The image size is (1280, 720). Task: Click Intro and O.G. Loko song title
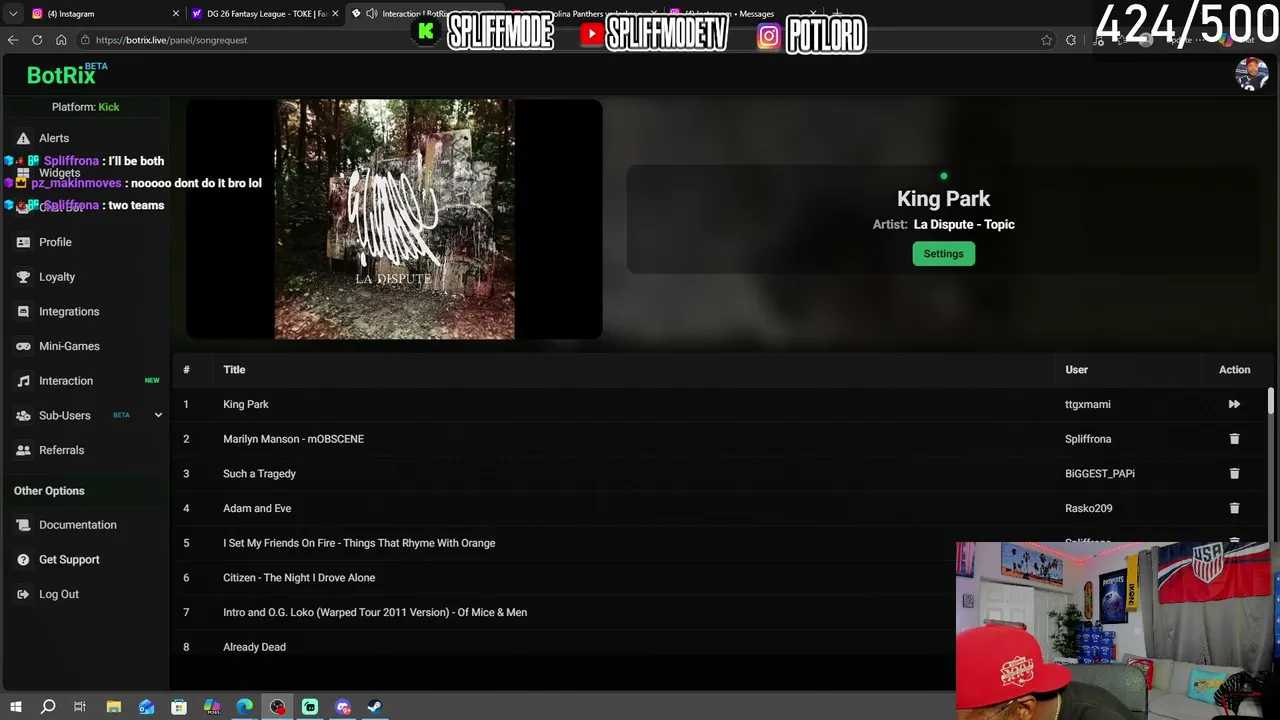click(x=375, y=612)
